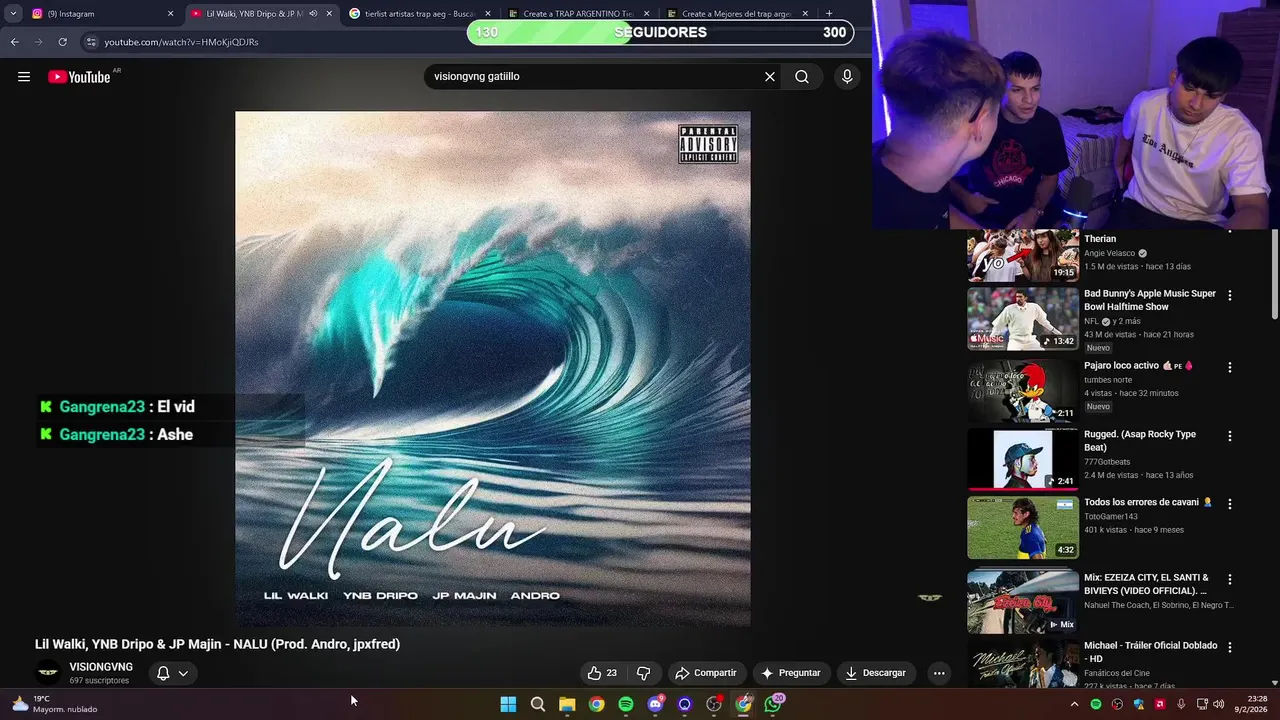Open taskbar search
The height and width of the screenshot is (720, 1280).
coord(538,704)
